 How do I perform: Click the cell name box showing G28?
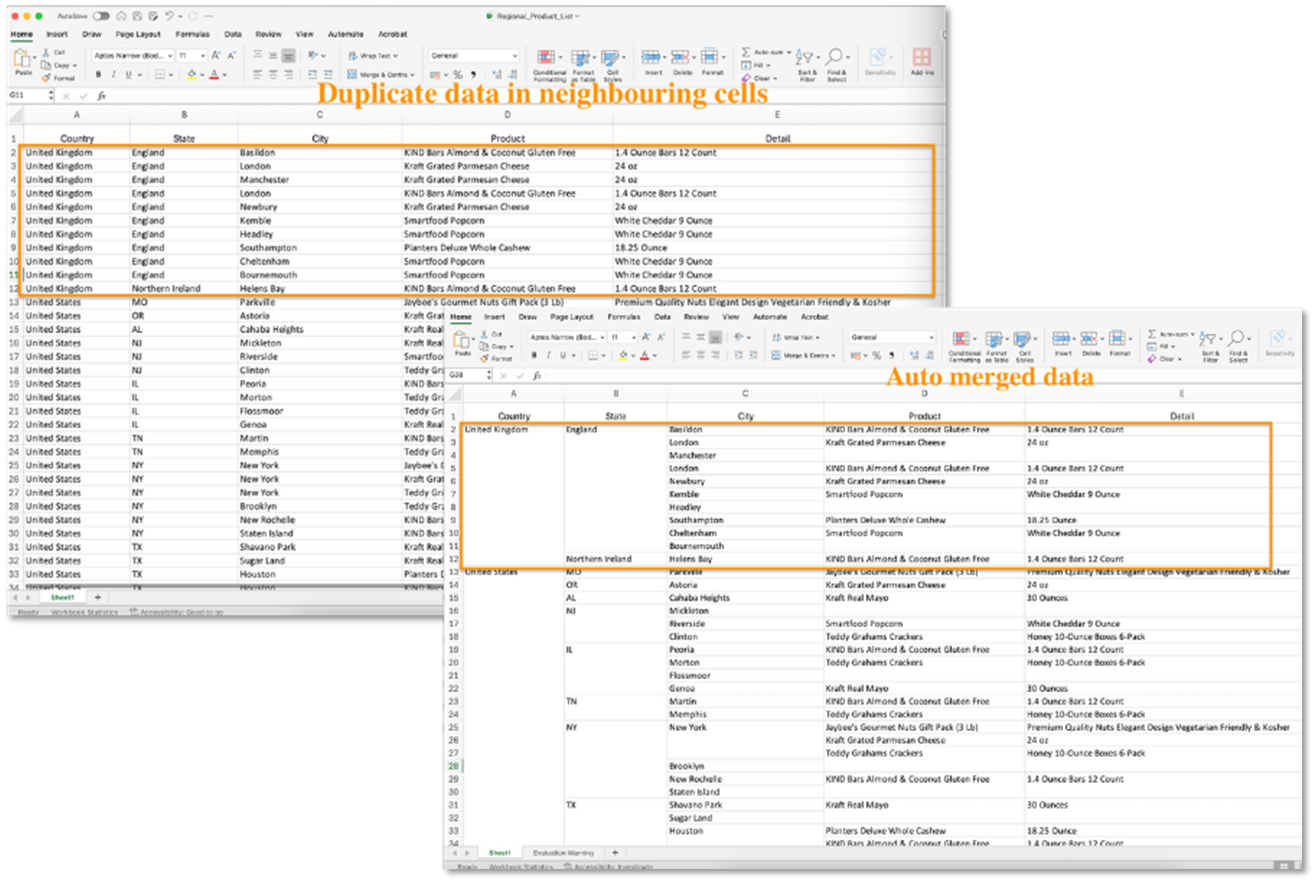coord(464,375)
